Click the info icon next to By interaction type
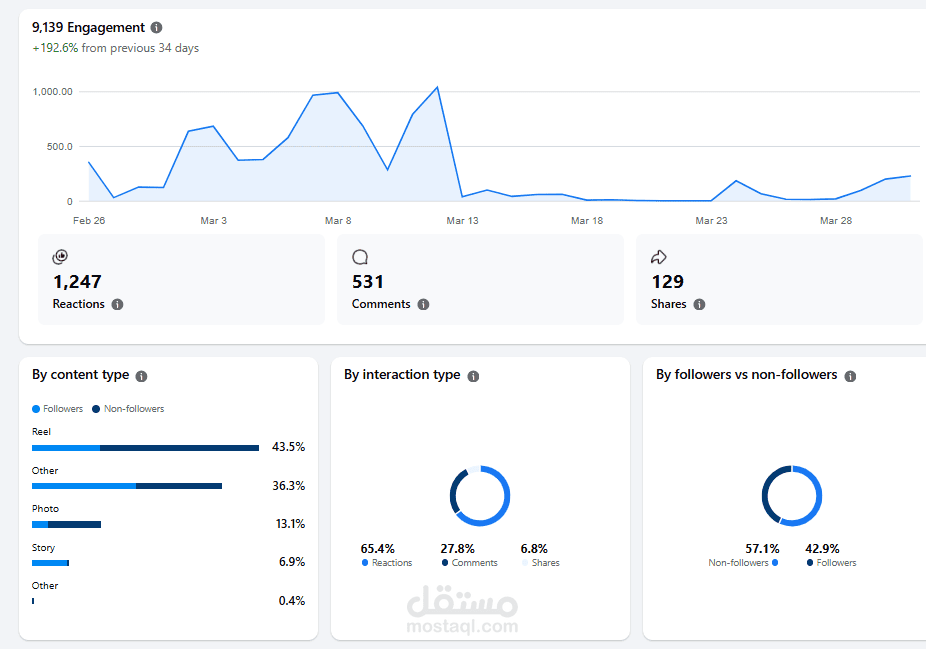Screen dimensions: 926x649 coord(473,376)
